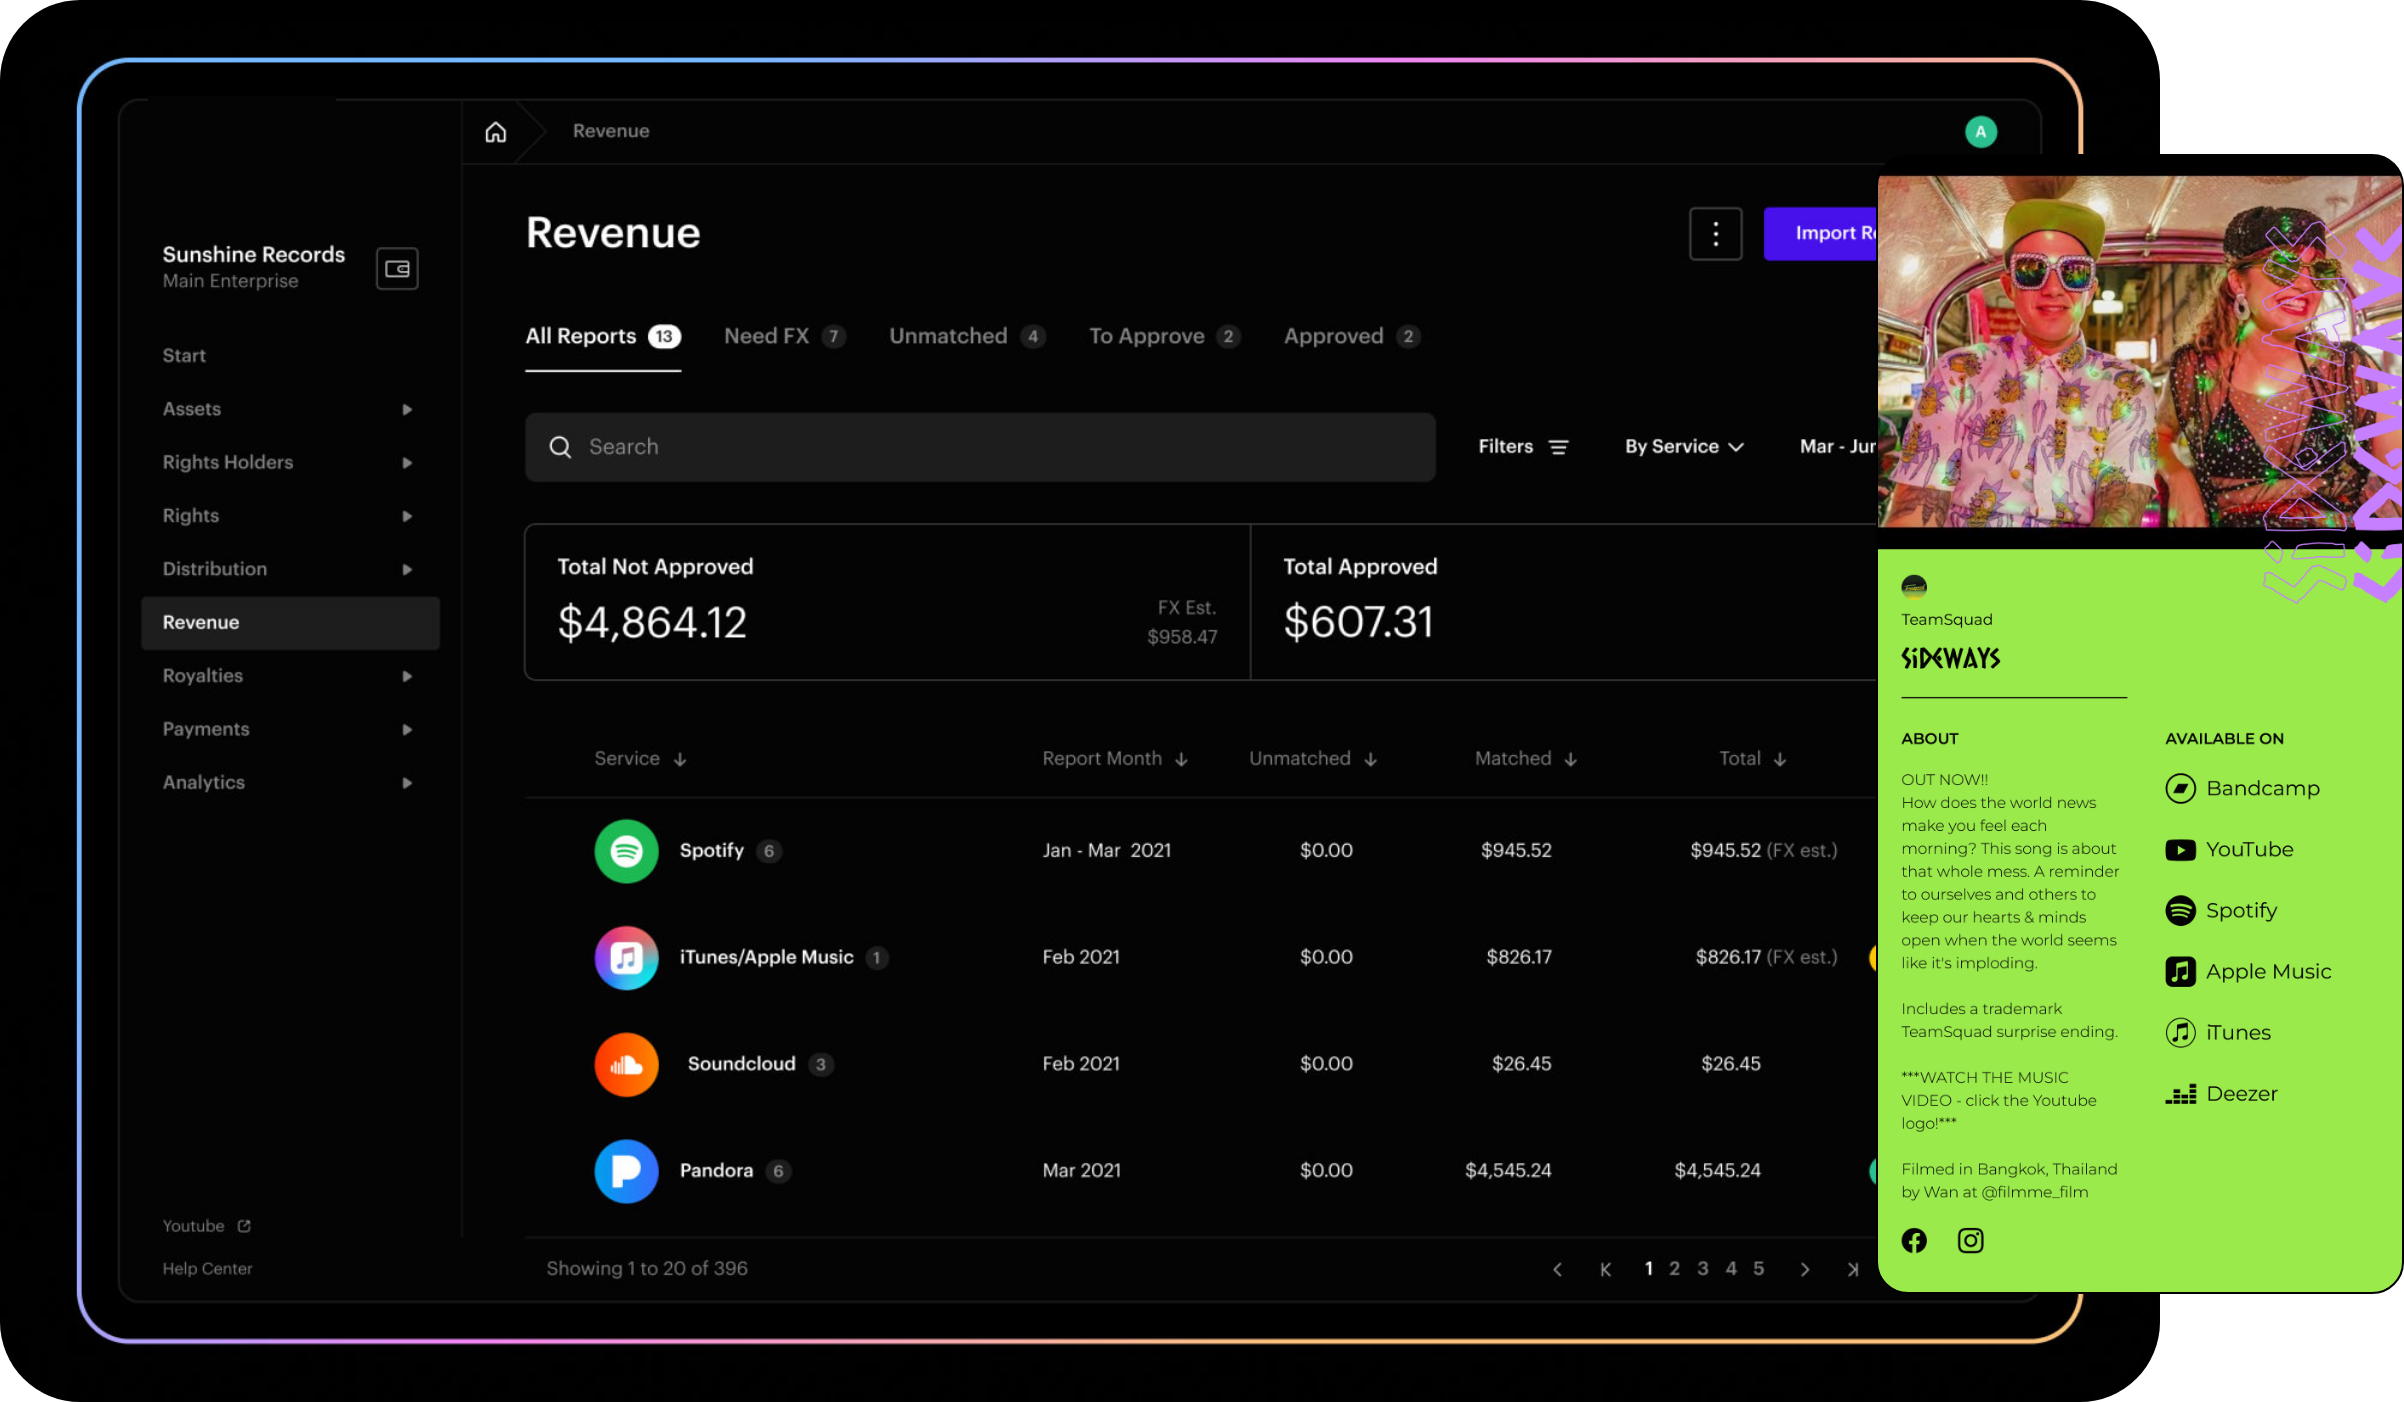Click the YouTube icon in Available On
Screen dimensions: 2404x1402
(x=2180, y=850)
